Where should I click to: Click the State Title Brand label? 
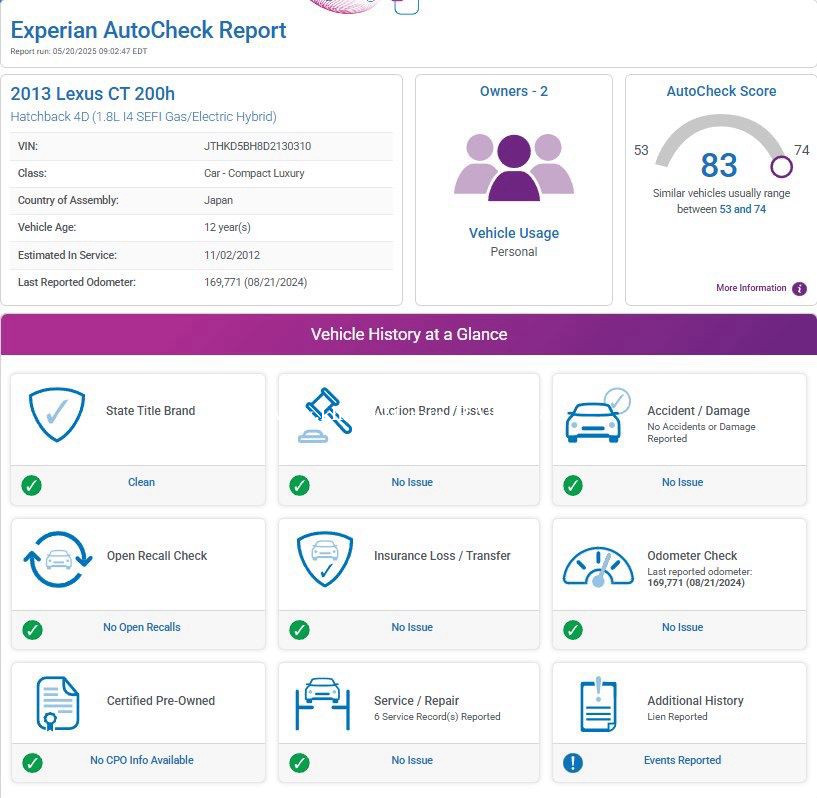pos(151,411)
